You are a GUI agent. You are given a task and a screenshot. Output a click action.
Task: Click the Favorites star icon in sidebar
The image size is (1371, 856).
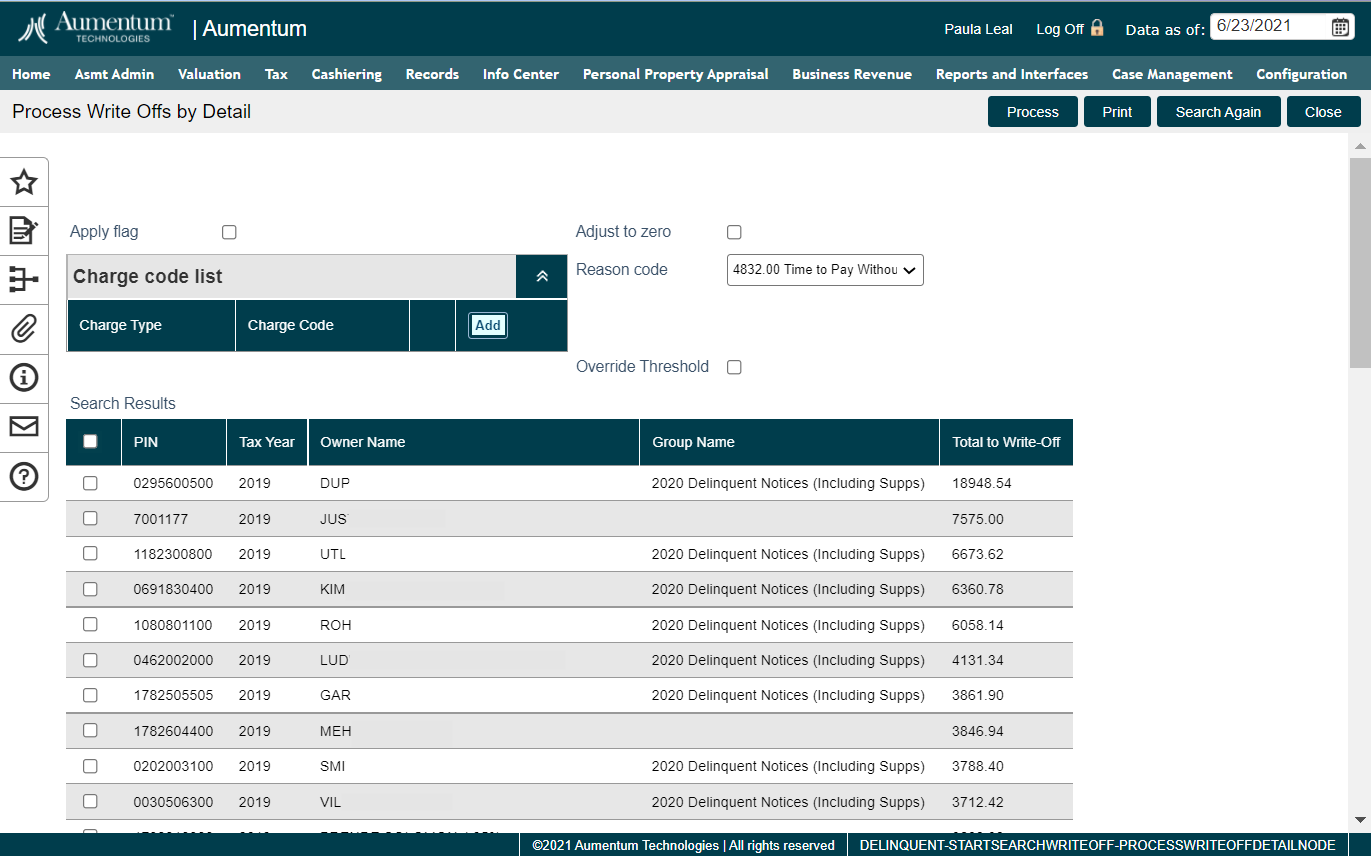pyautogui.click(x=24, y=182)
